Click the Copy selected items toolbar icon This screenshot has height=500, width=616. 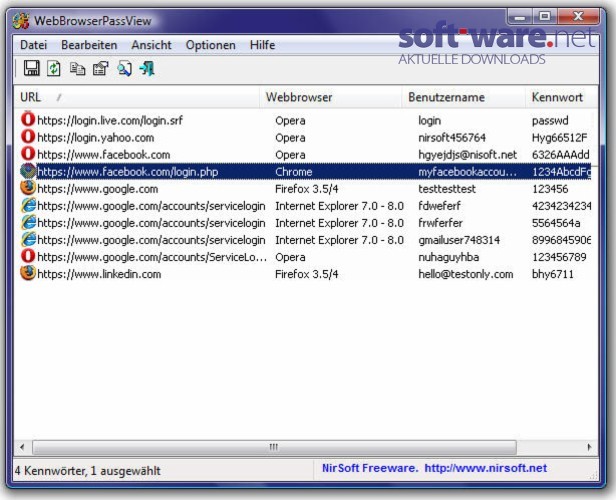tap(77, 69)
